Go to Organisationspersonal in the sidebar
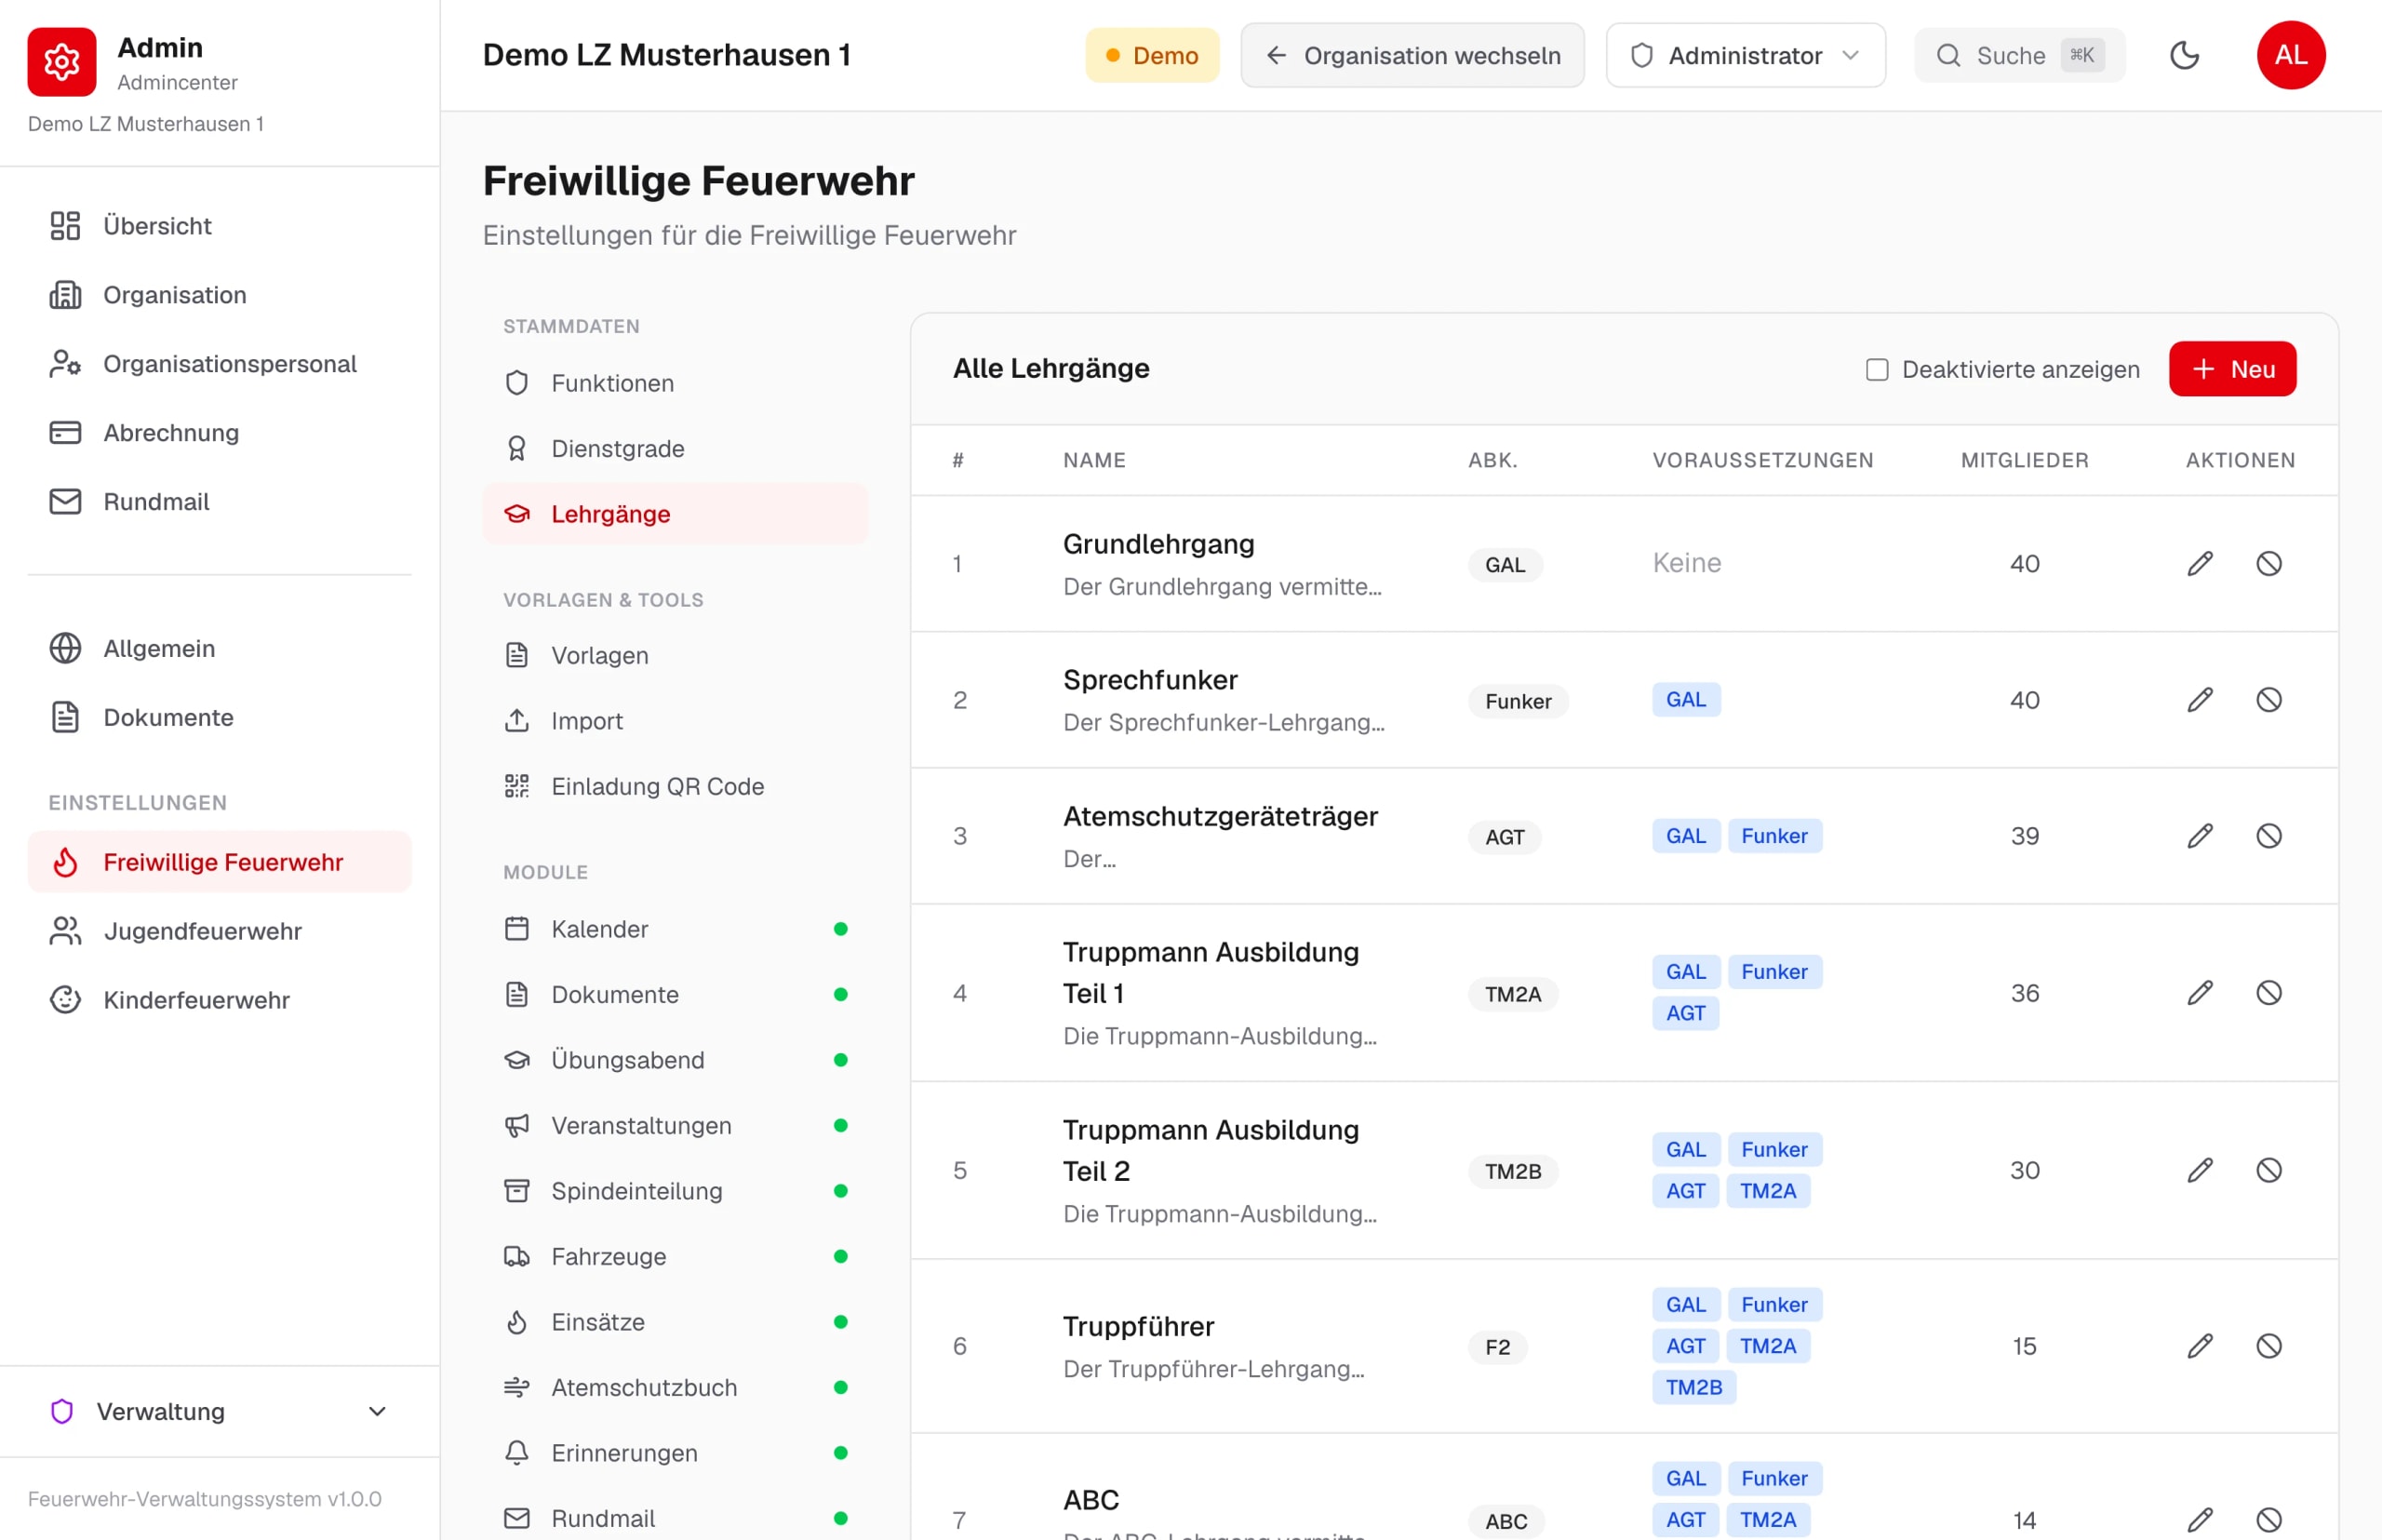The height and width of the screenshot is (1540, 2382). click(x=219, y=364)
